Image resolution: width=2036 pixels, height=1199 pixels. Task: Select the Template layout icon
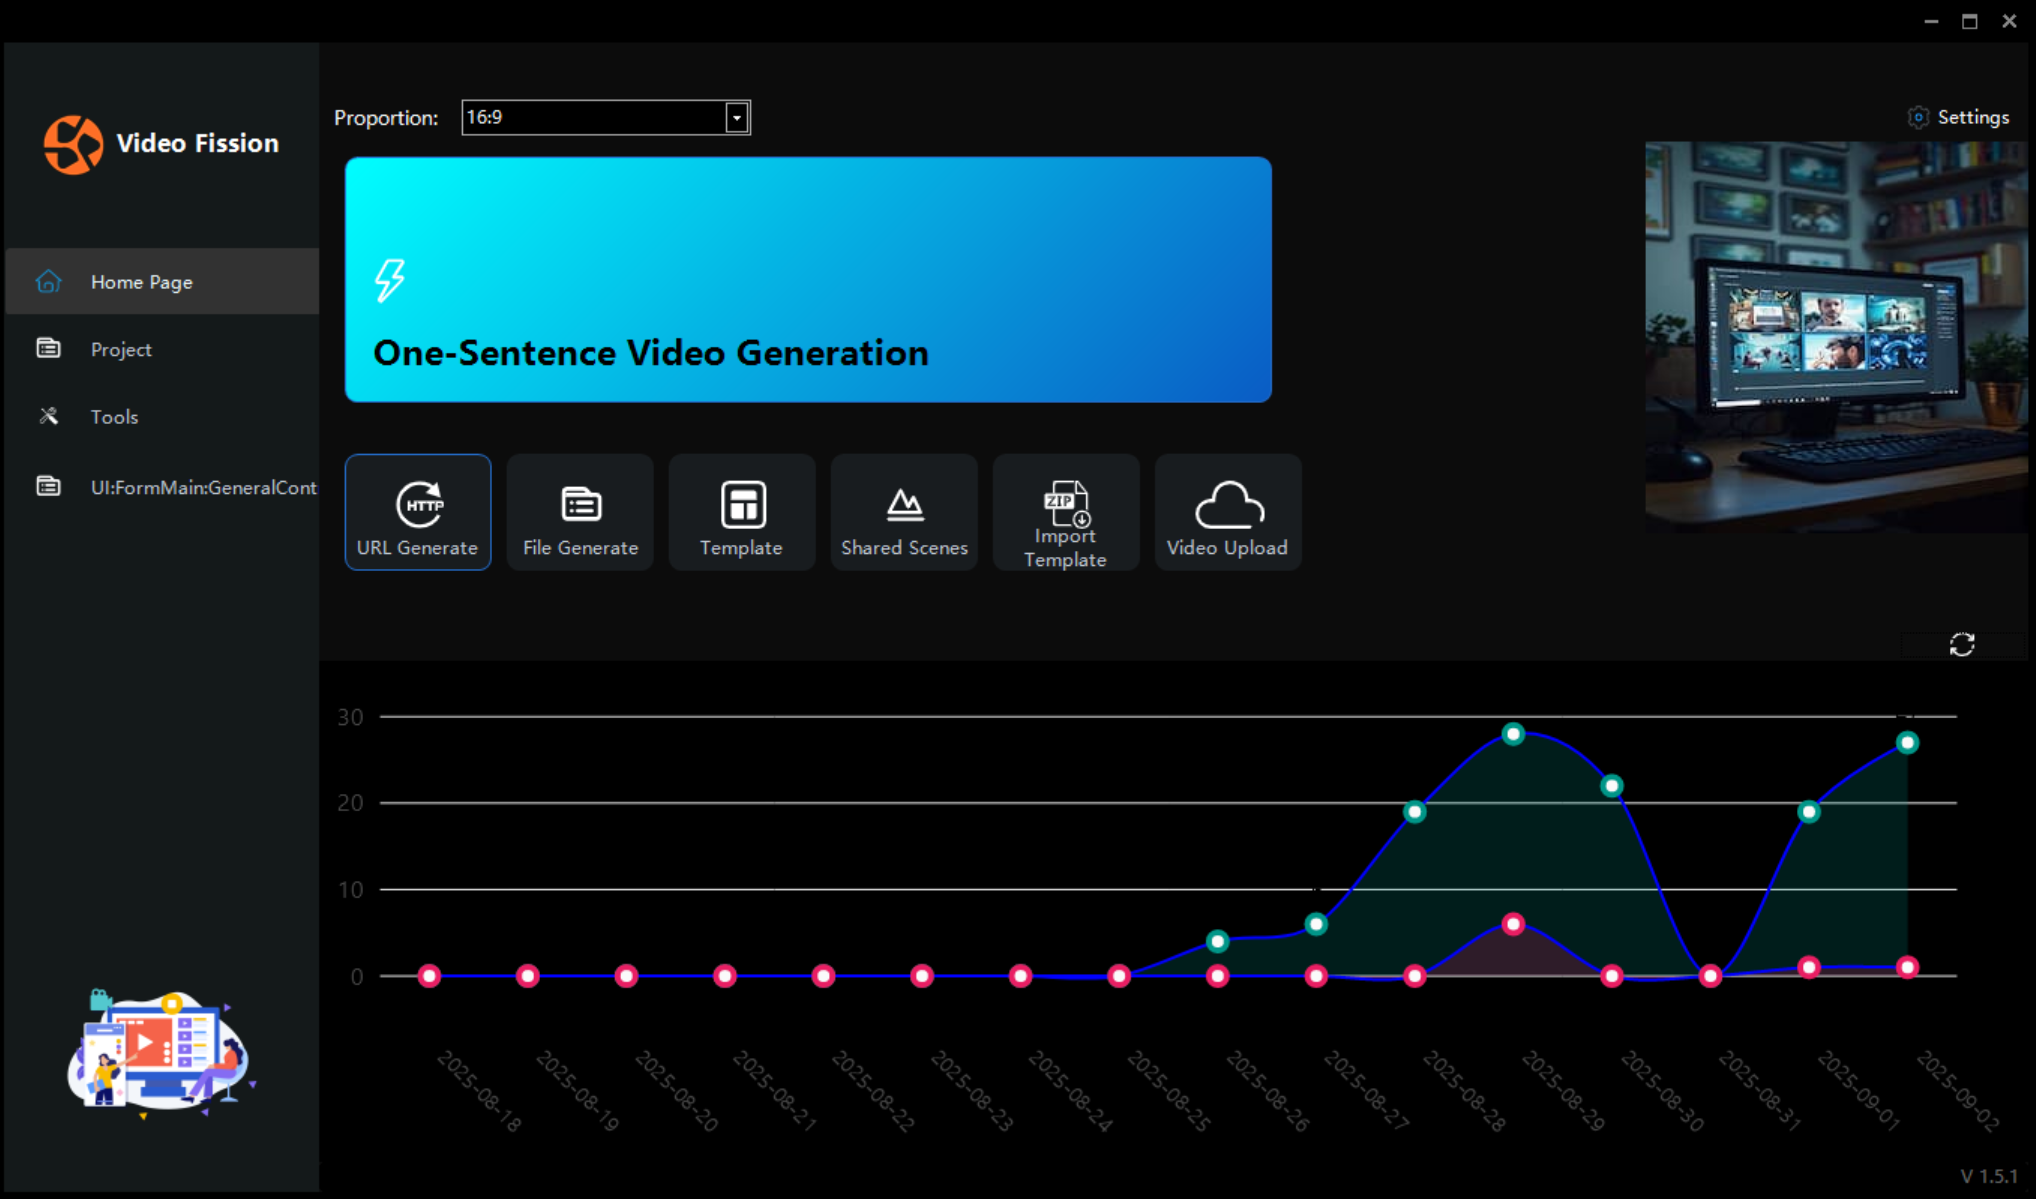[x=742, y=504]
